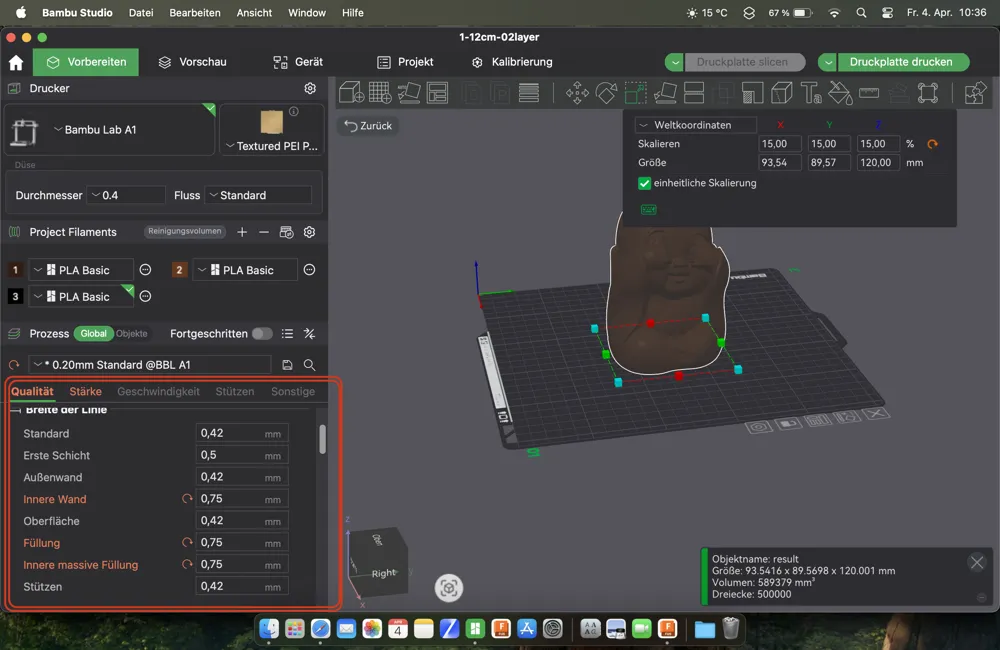This screenshot has height=650, width=1000.
Task: Switch process scope to Objekte
Action: coord(131,334)
